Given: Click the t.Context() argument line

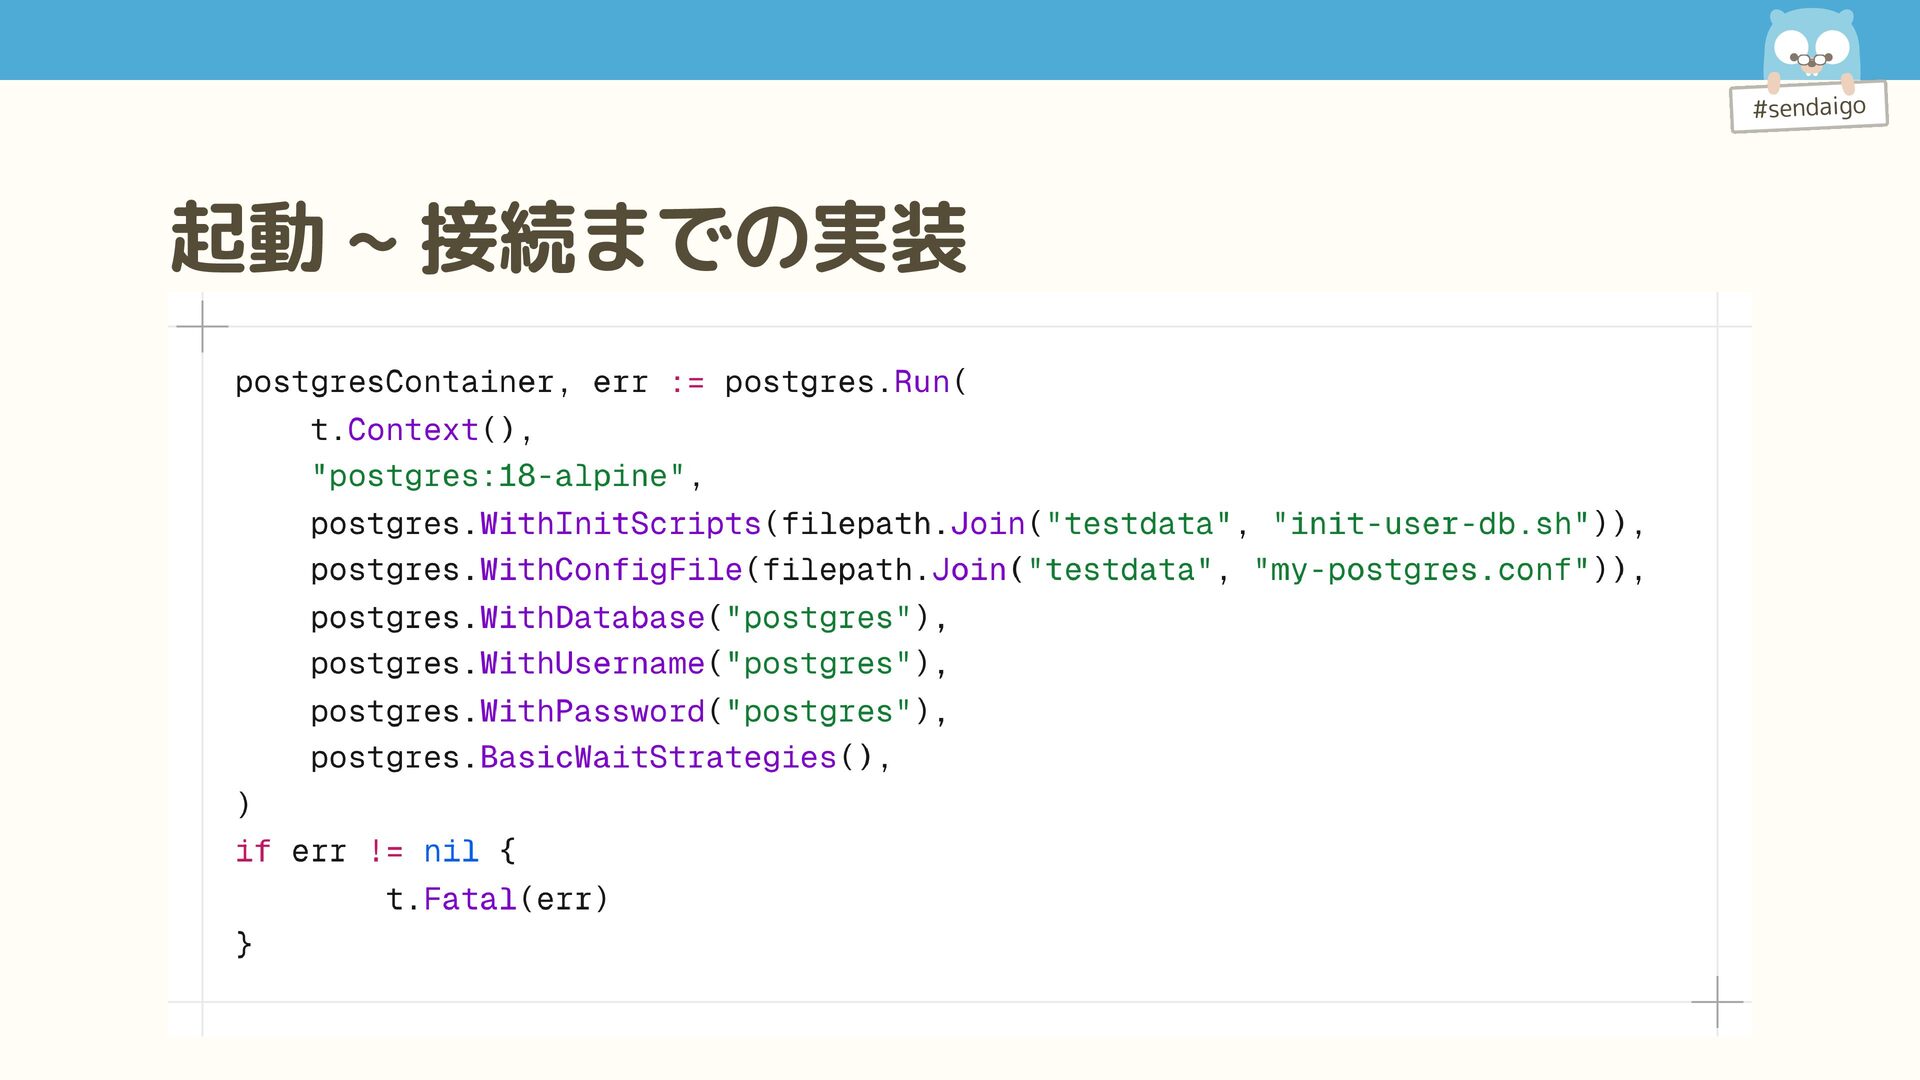Looking at the screenshot, I should pyautogui.click(x=421, y=430).
